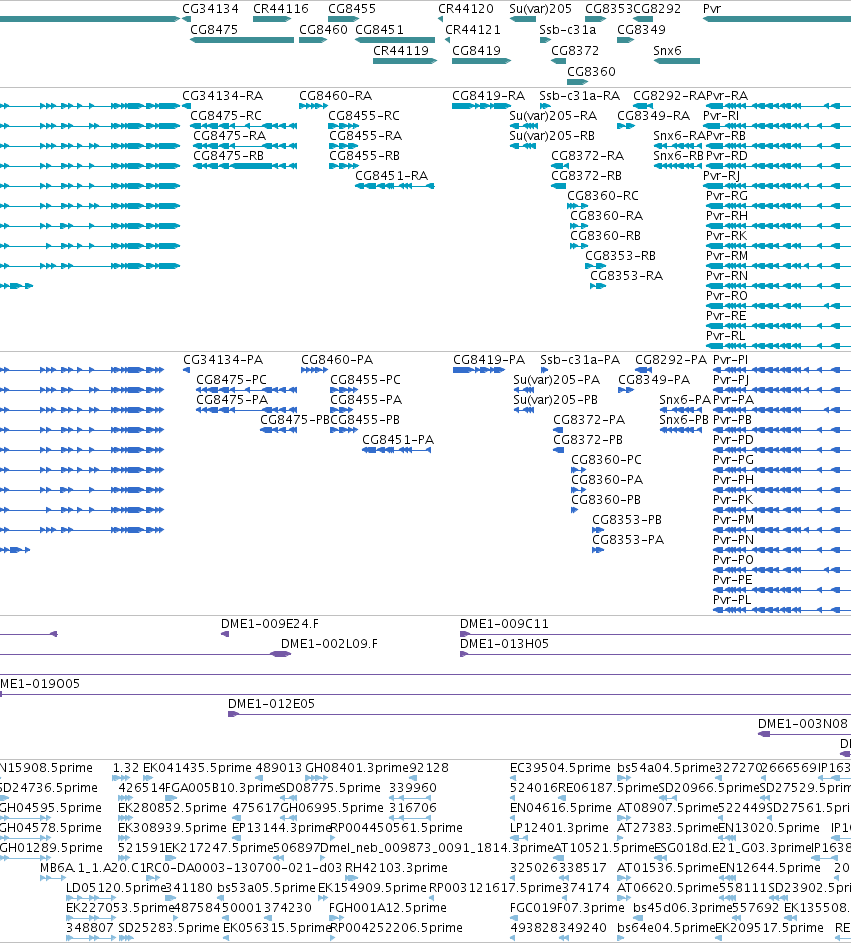Click the teal gene bar under Snx6
The width and height of the screenshot is (851, 943).
point(677,61)
